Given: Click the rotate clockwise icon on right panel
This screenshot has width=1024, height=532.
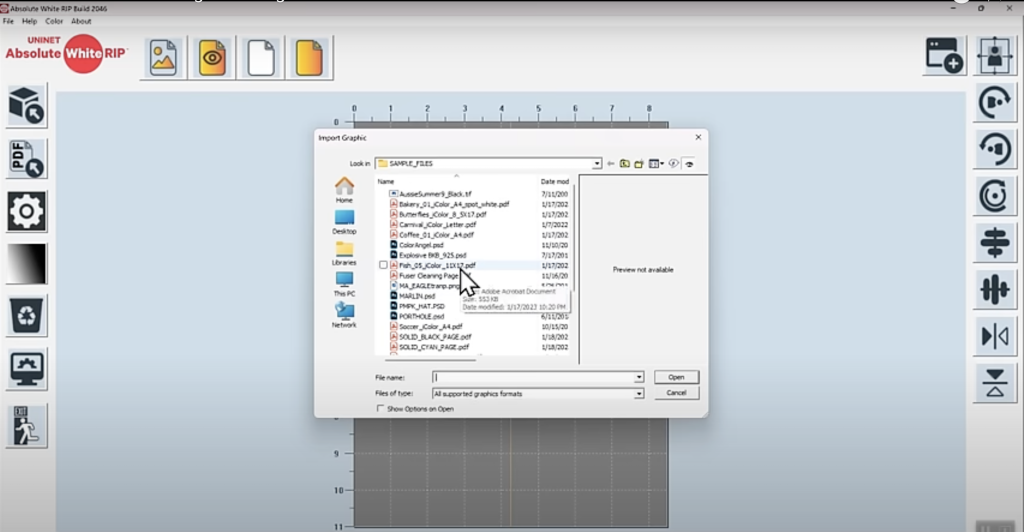Looking at the screenshot, I should pos(994,102).
